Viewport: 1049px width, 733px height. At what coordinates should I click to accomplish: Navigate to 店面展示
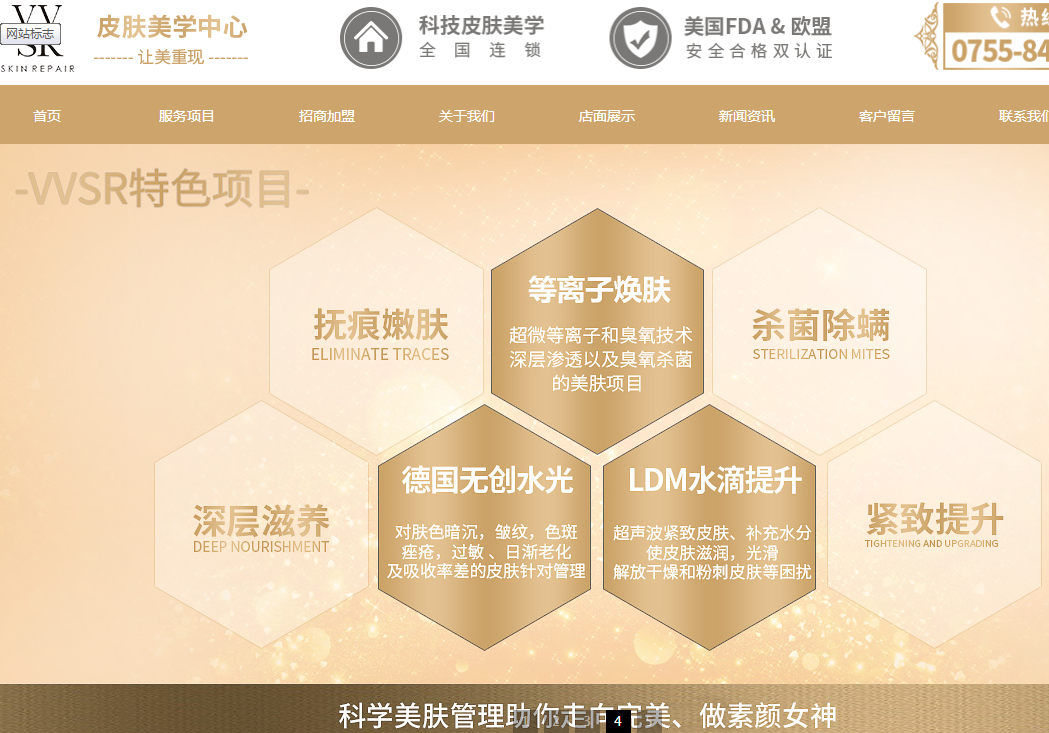click(x=607, y=116)
